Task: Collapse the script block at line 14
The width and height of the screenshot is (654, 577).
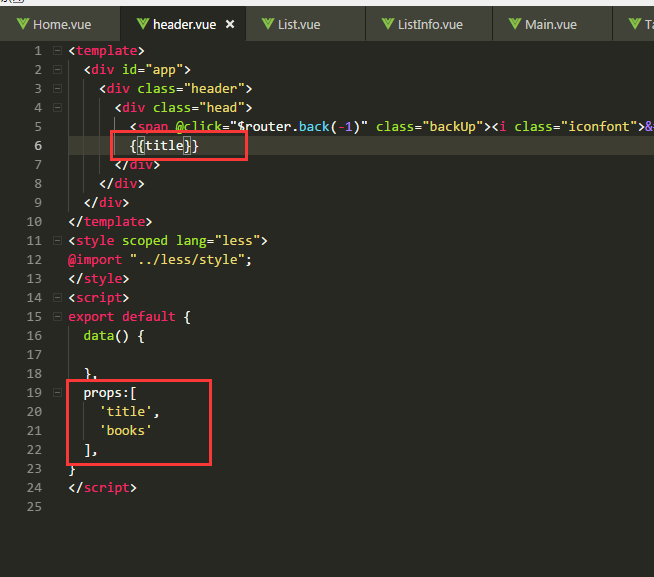Action: [58, 298]
